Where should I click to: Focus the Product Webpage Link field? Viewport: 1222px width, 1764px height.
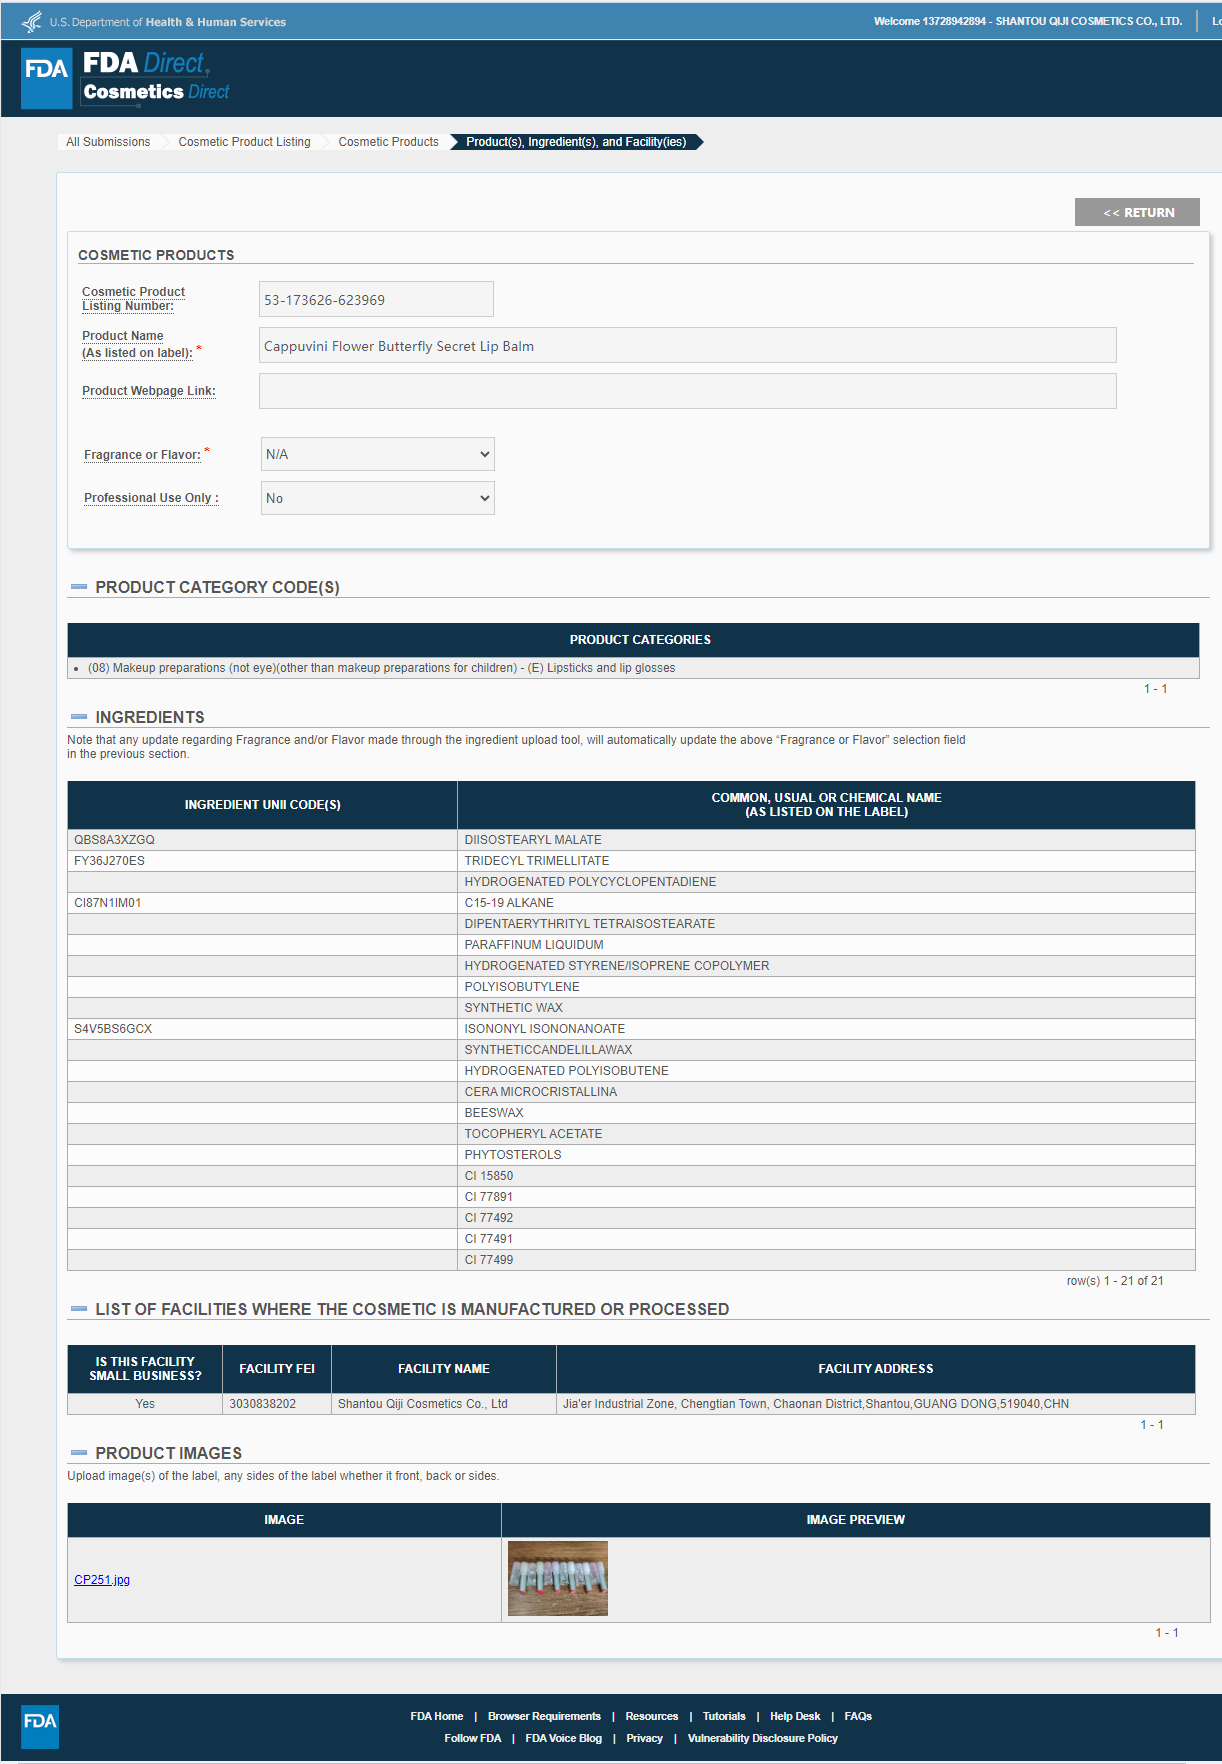click(x=687, y=391)
